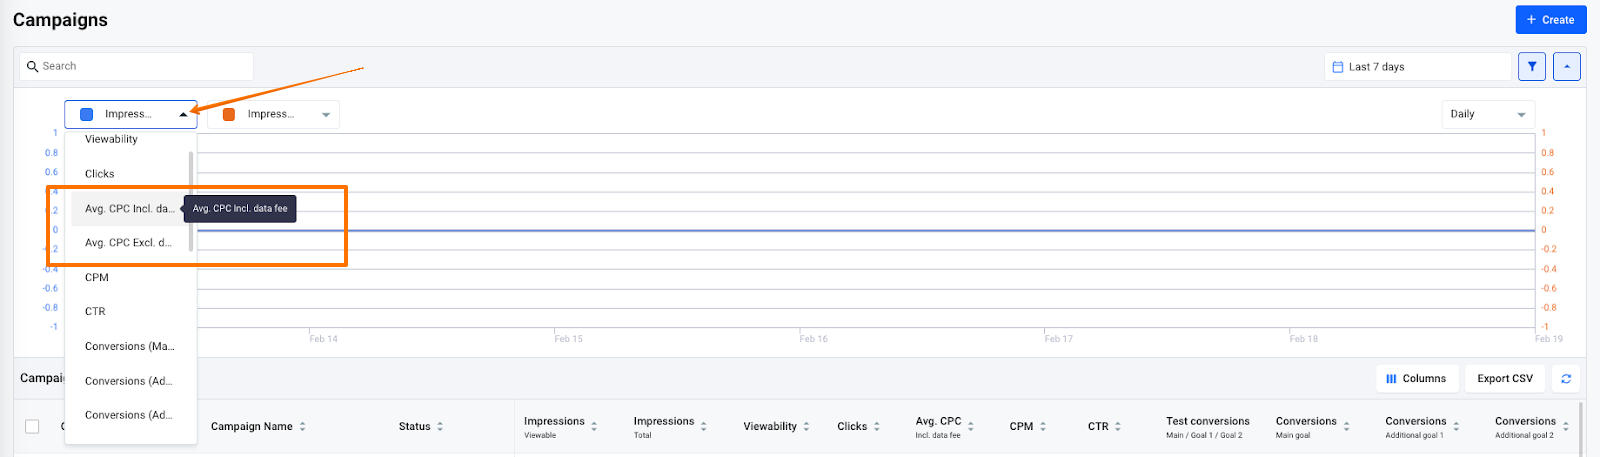The height and width of the screenshot is (457, 1600).
Task: Sort the Status column using arrows
Action: [440, 427]
